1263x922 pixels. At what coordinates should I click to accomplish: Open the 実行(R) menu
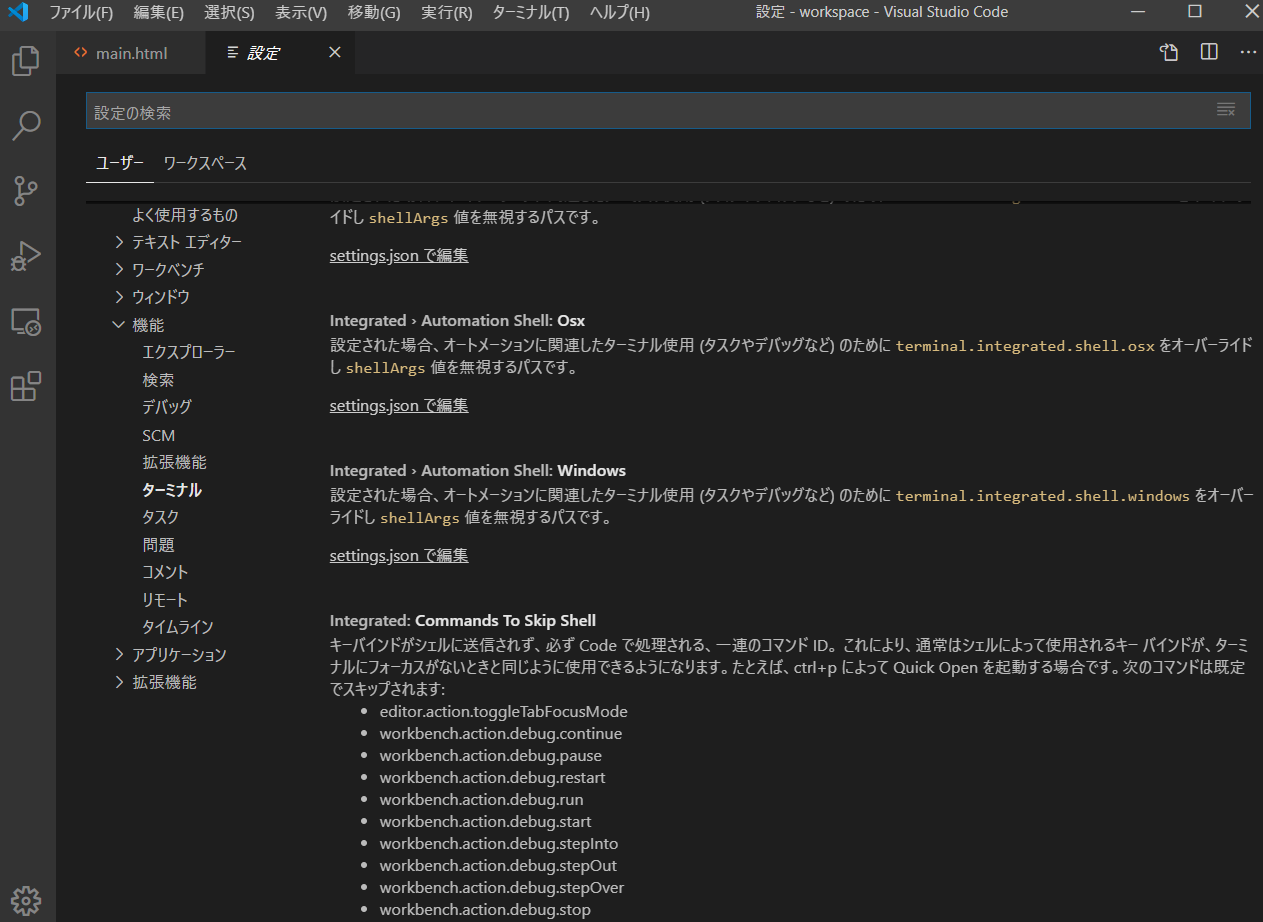447,12
